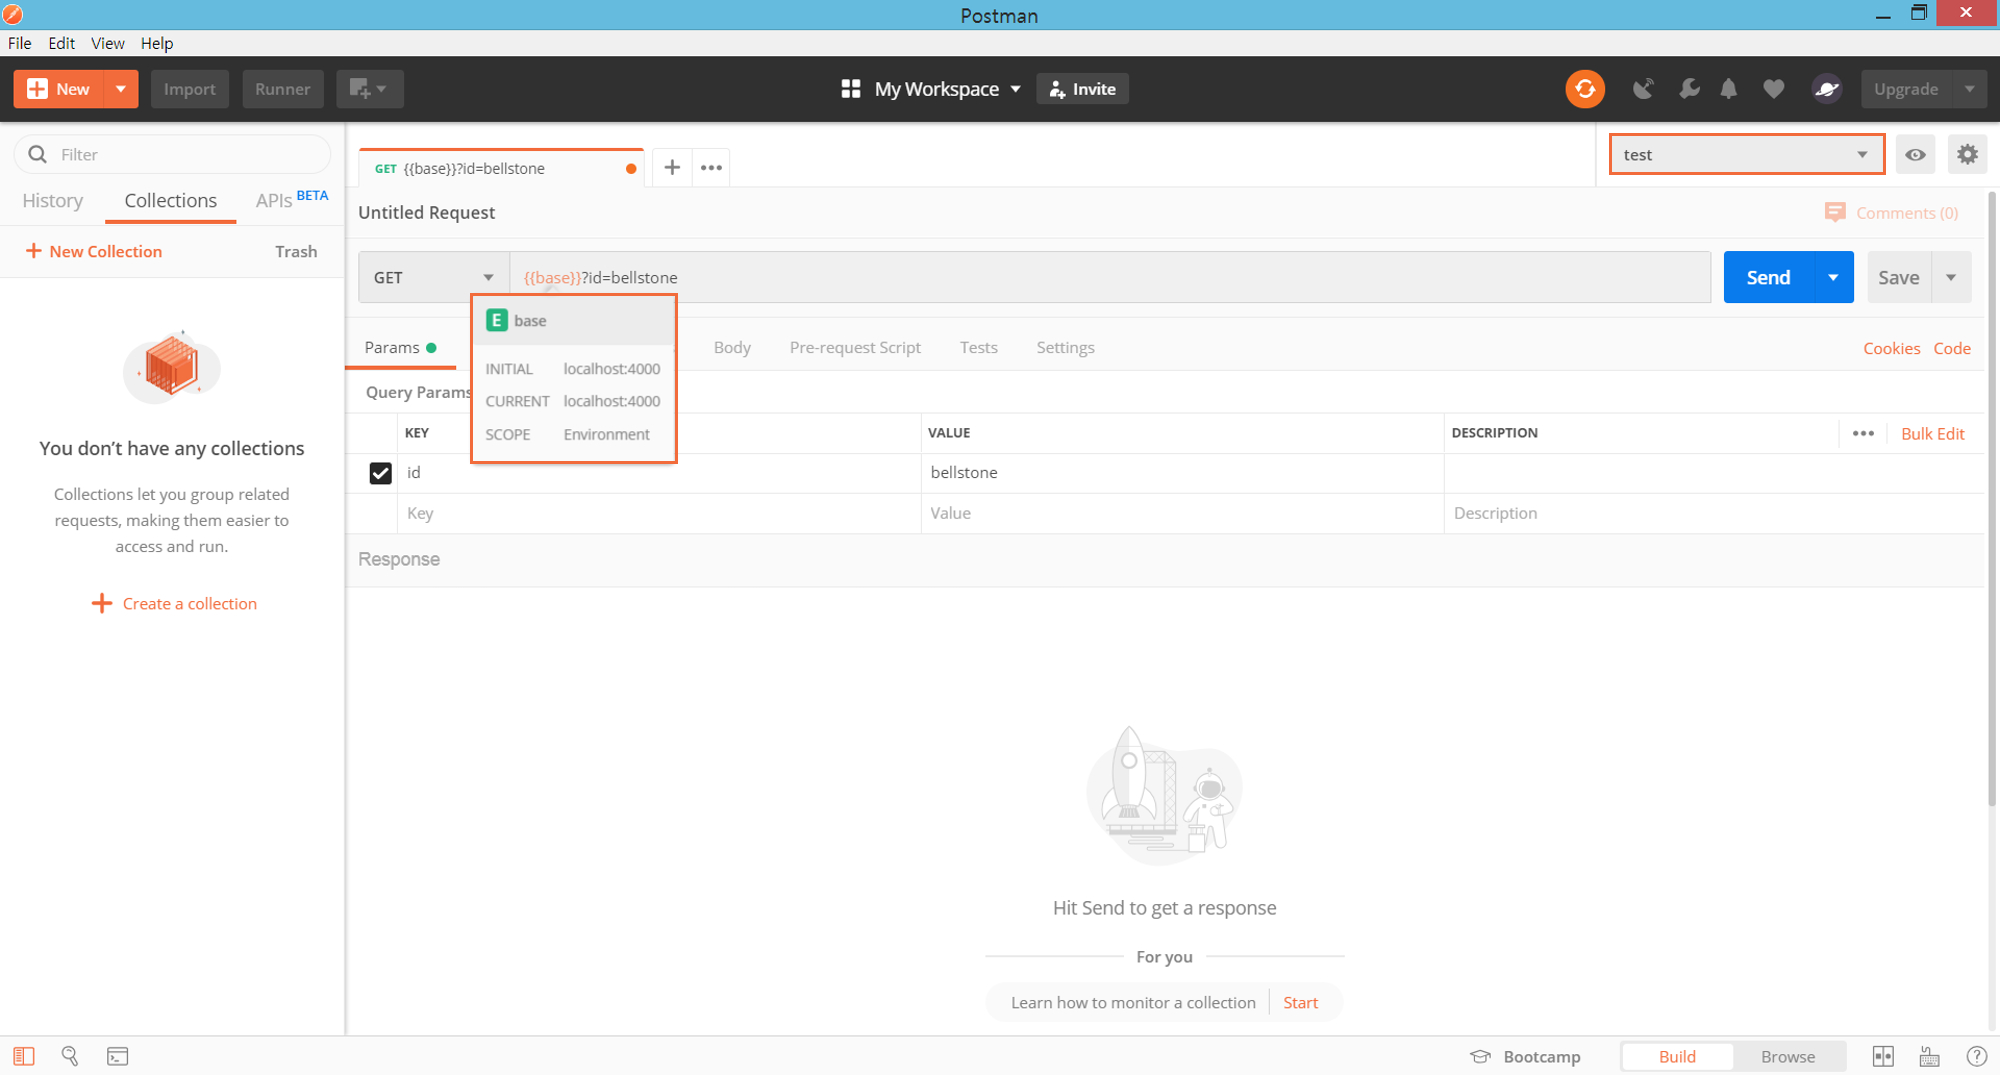Click Start to learn monitoring a collection
Viewport: 2000px width, 1075px height.
[1300, 1002]
